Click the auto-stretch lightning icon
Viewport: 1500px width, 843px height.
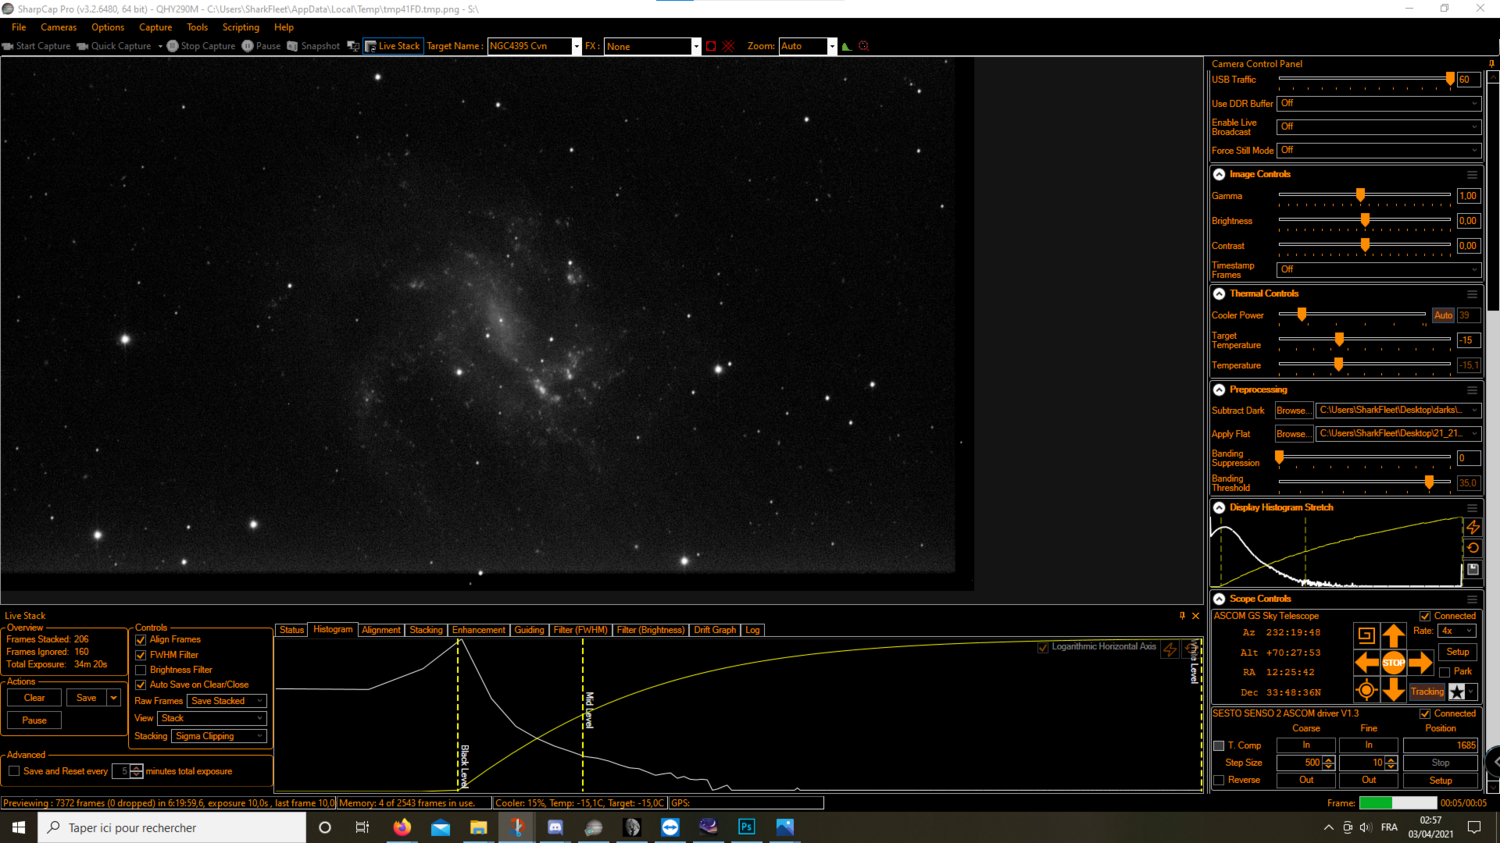[x=1472, y=527]
